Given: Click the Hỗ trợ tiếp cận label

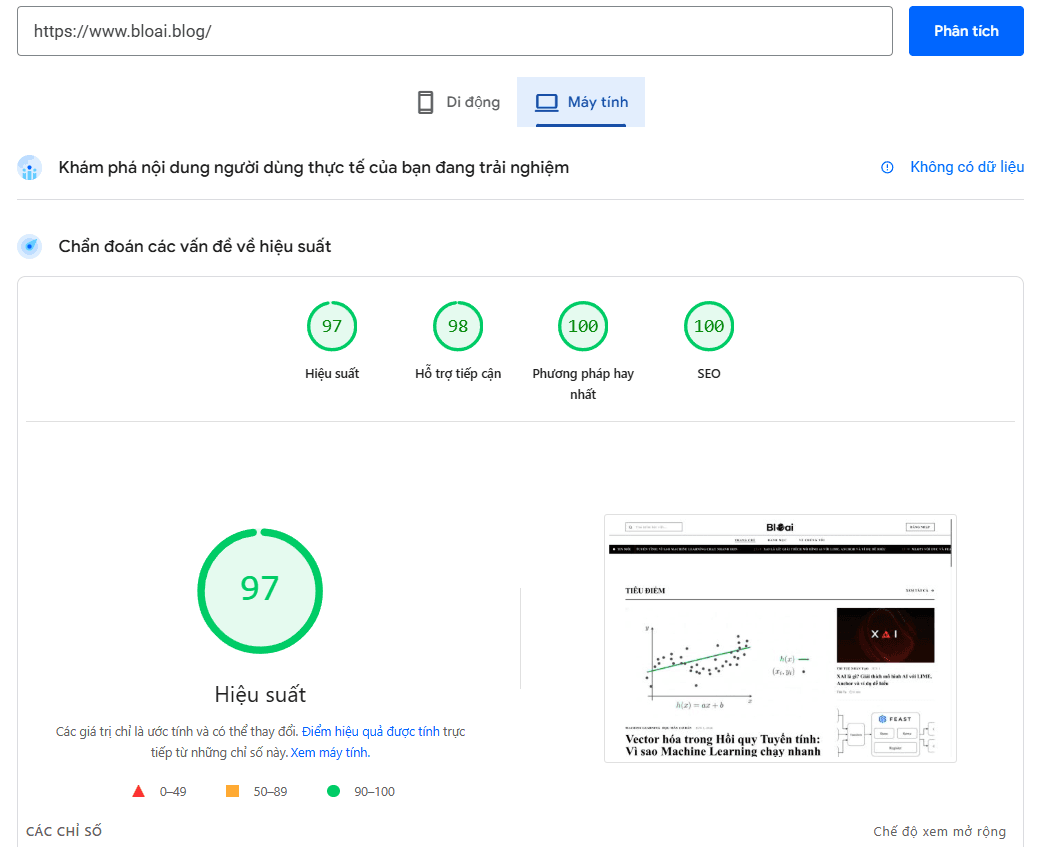Looking at the screenshot, I should click(x=458, y=373).
